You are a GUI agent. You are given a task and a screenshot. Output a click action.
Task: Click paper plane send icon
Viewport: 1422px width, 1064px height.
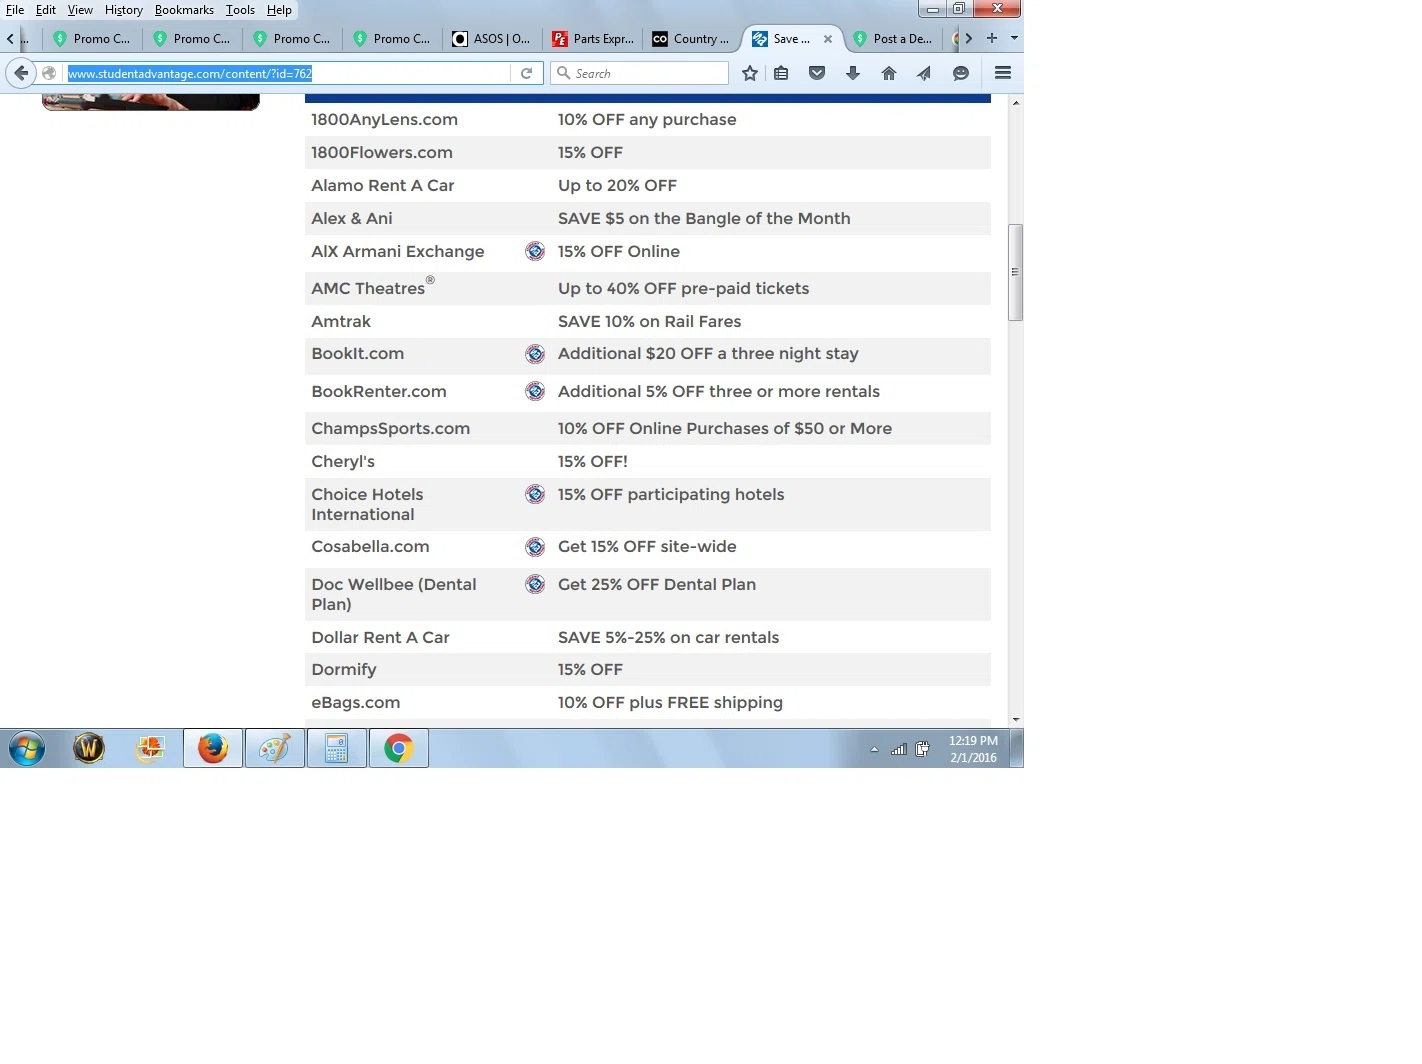[x=924, y=73]
